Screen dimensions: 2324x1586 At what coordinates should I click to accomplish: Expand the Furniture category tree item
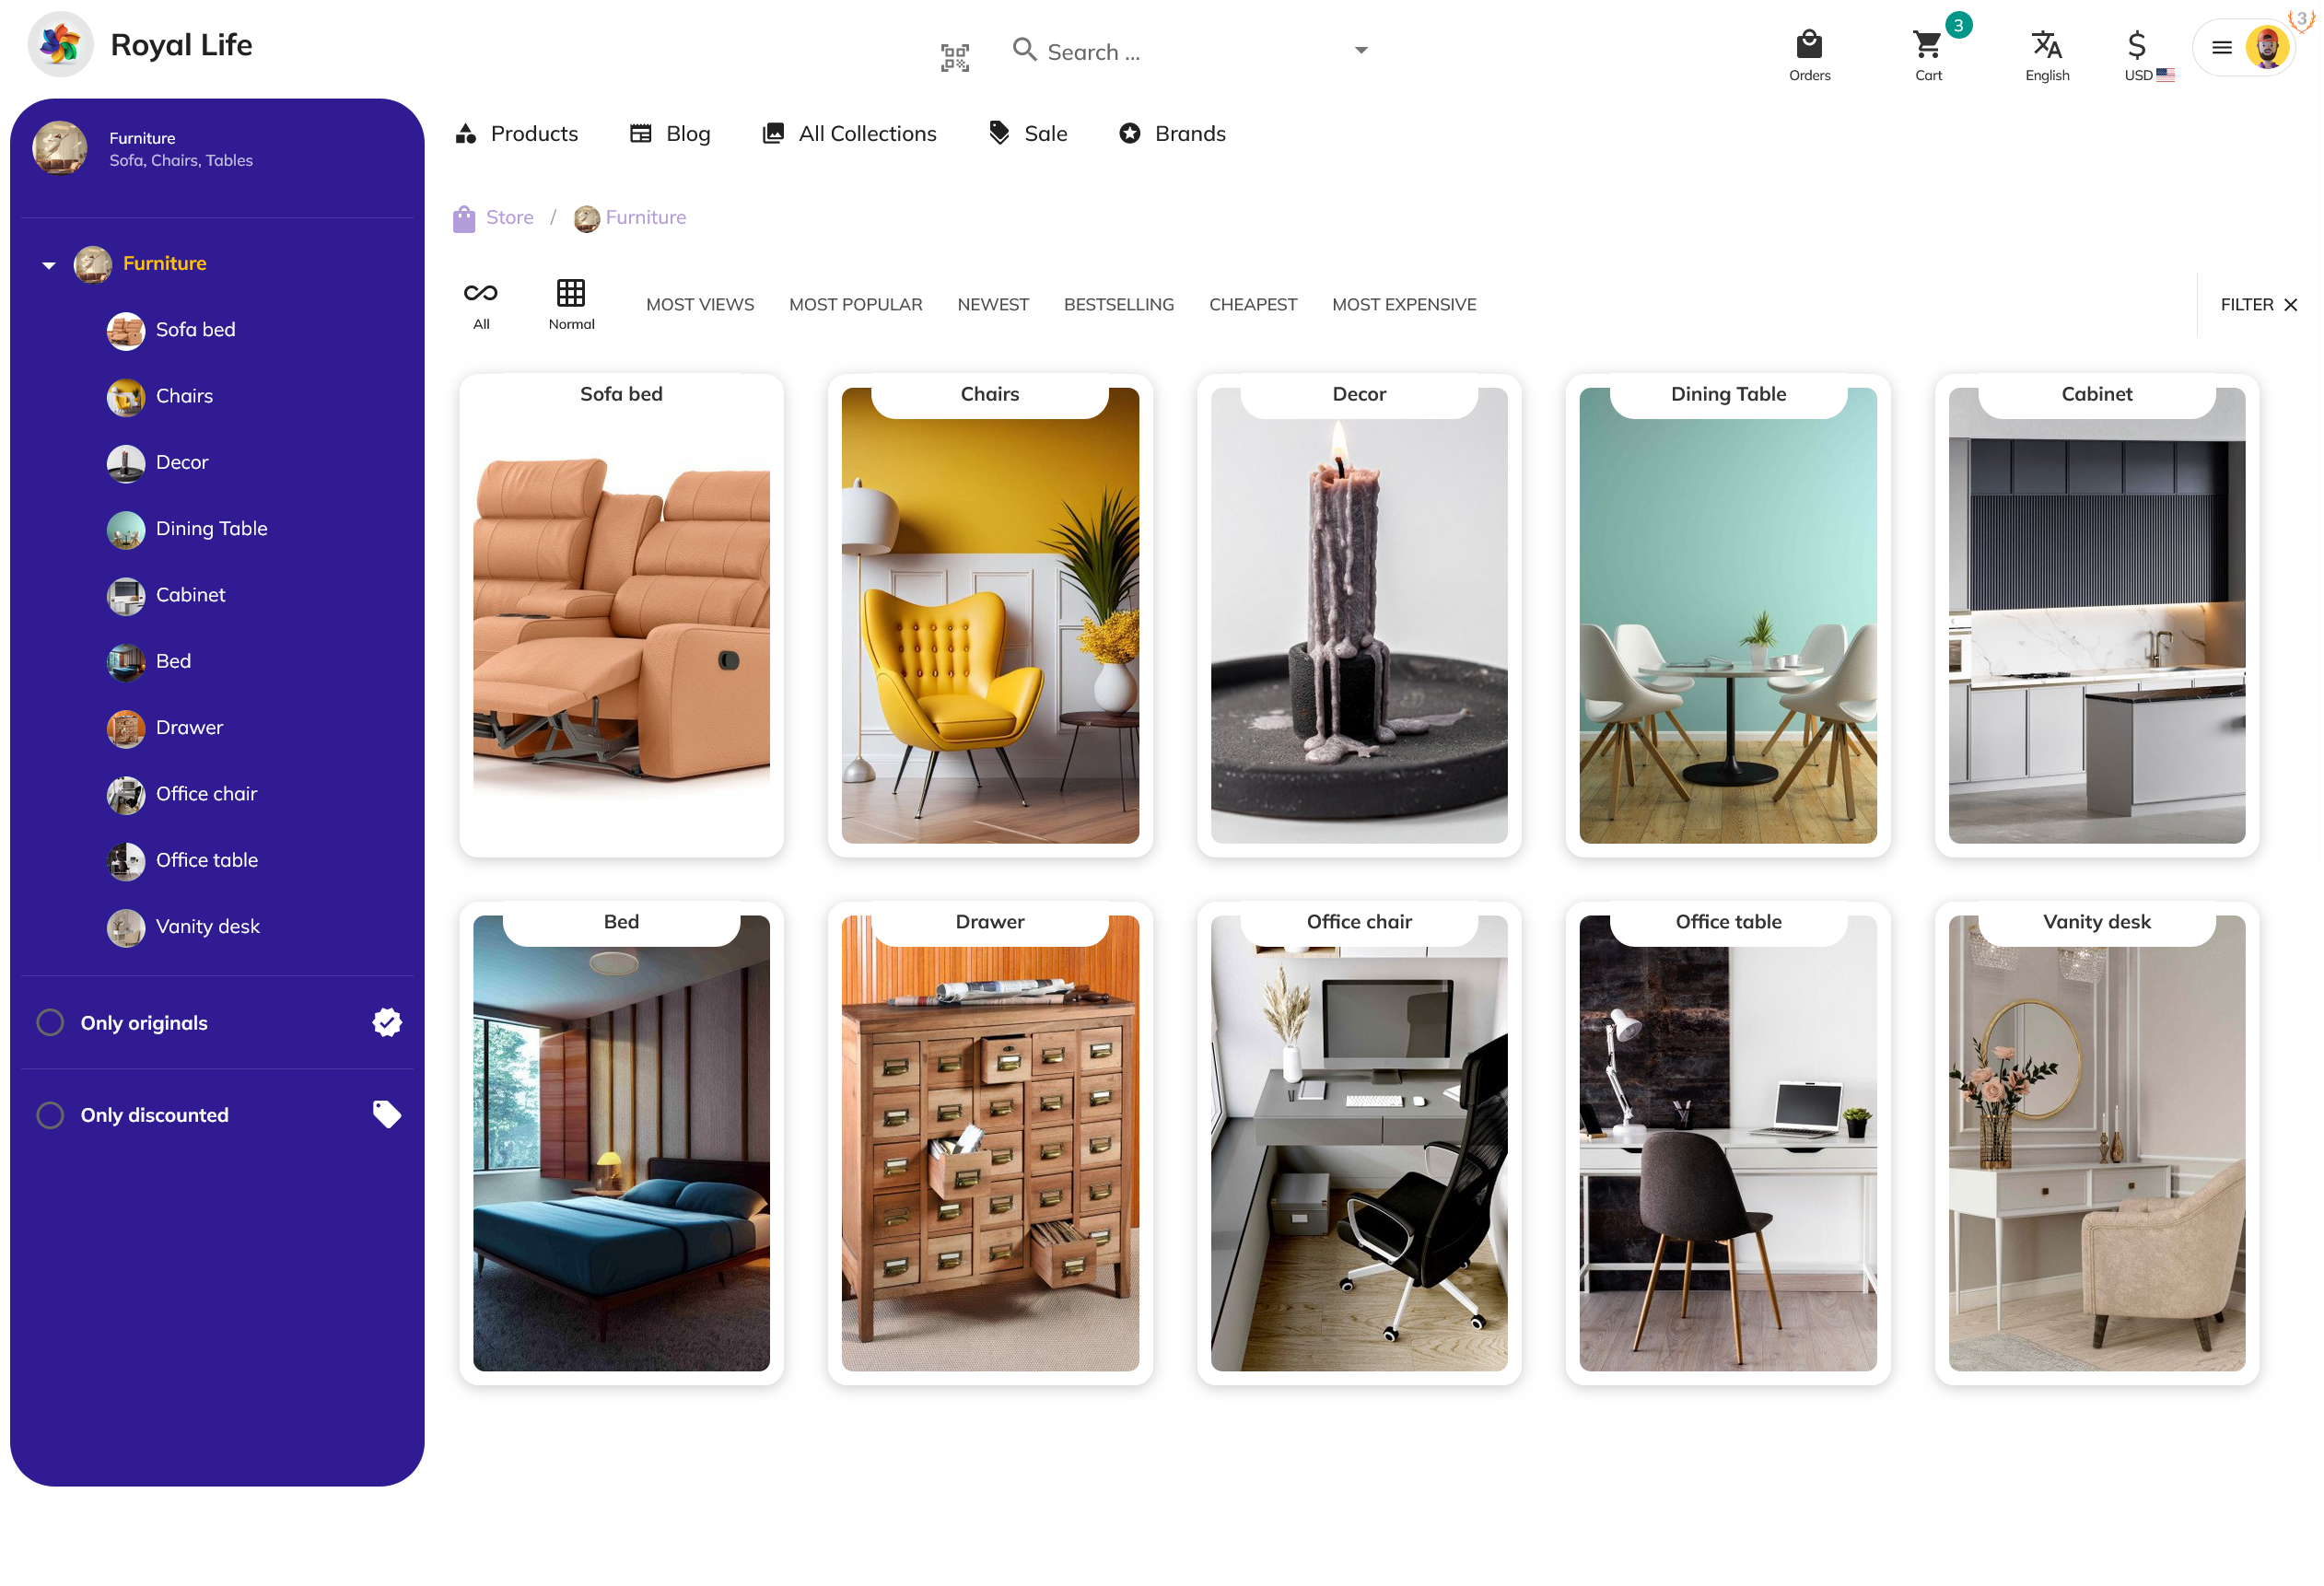coord(48,263)
